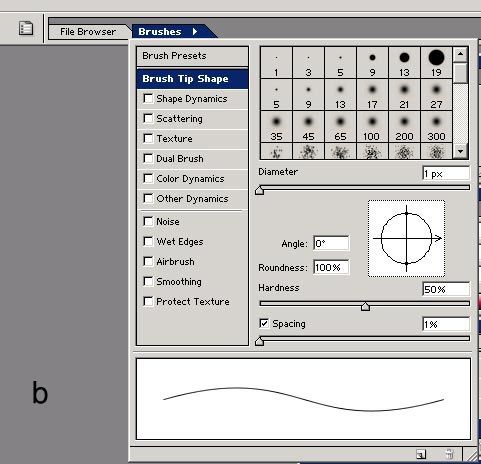Open the Shape Dynamics settings label
Screen dimensions: 481x464
point(192,99)
